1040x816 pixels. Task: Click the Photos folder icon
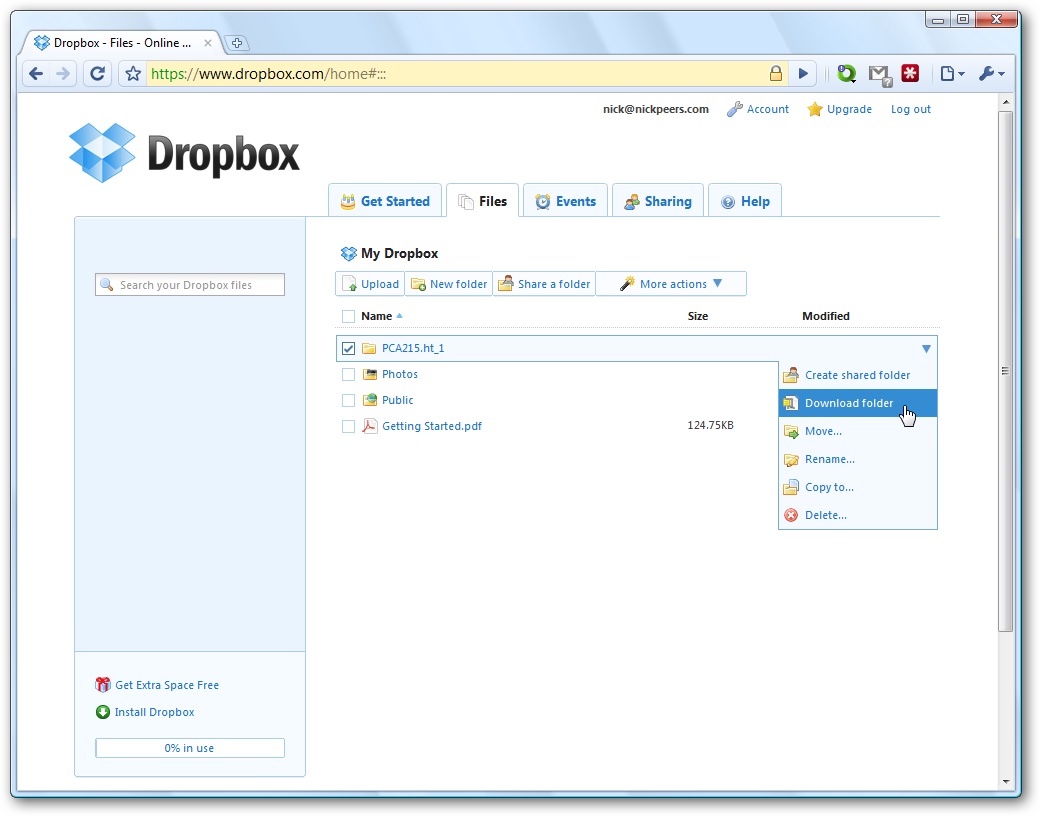click(369, 374)
